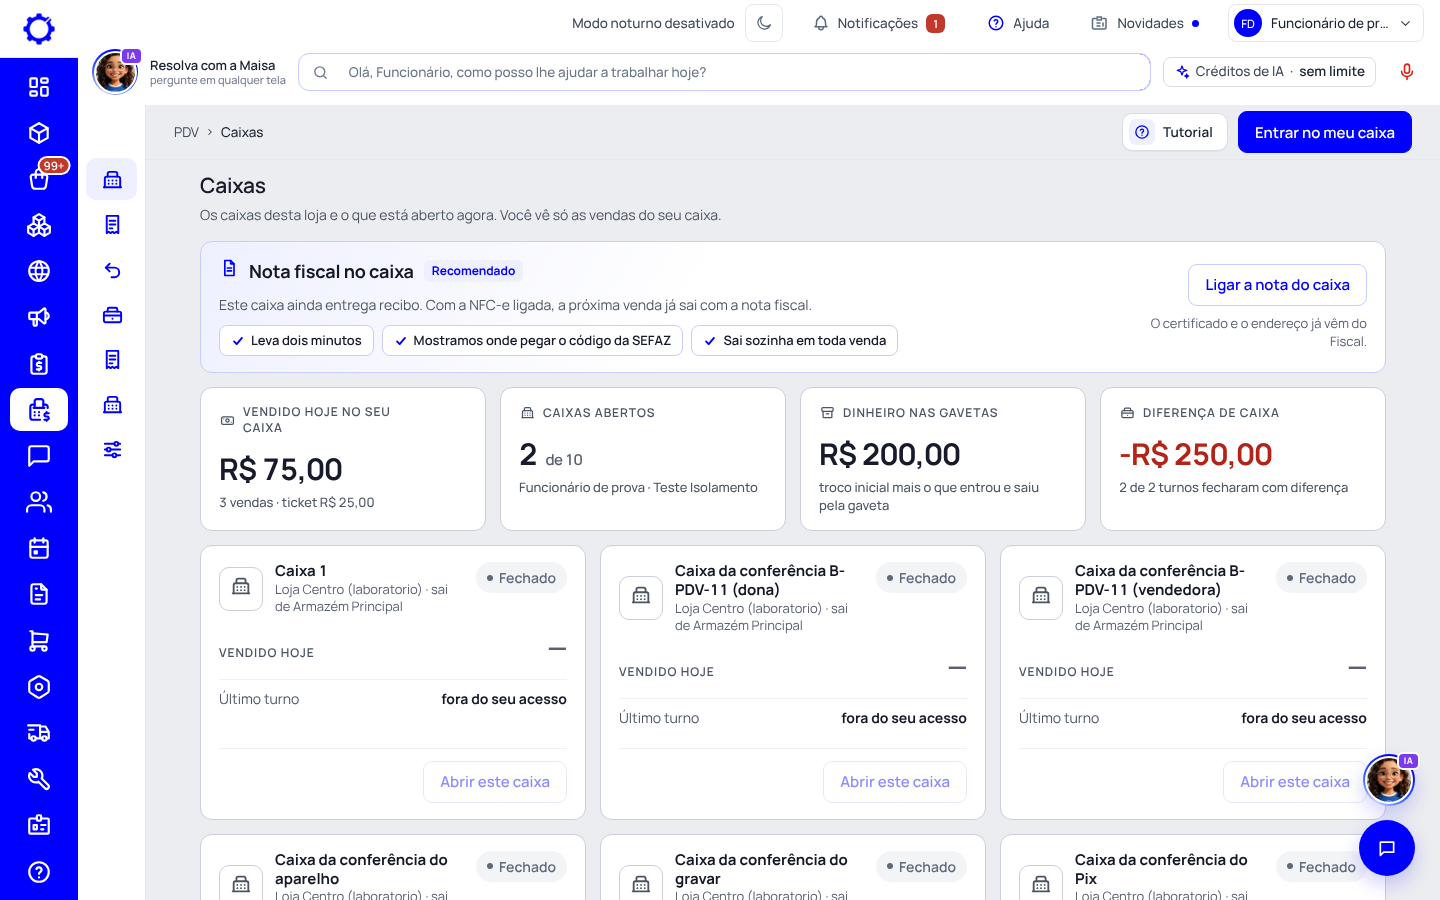Open the clipboard with dollar sign icon
The width and height of the screenshot is (1440, 900).
click(x=39, y=363)
